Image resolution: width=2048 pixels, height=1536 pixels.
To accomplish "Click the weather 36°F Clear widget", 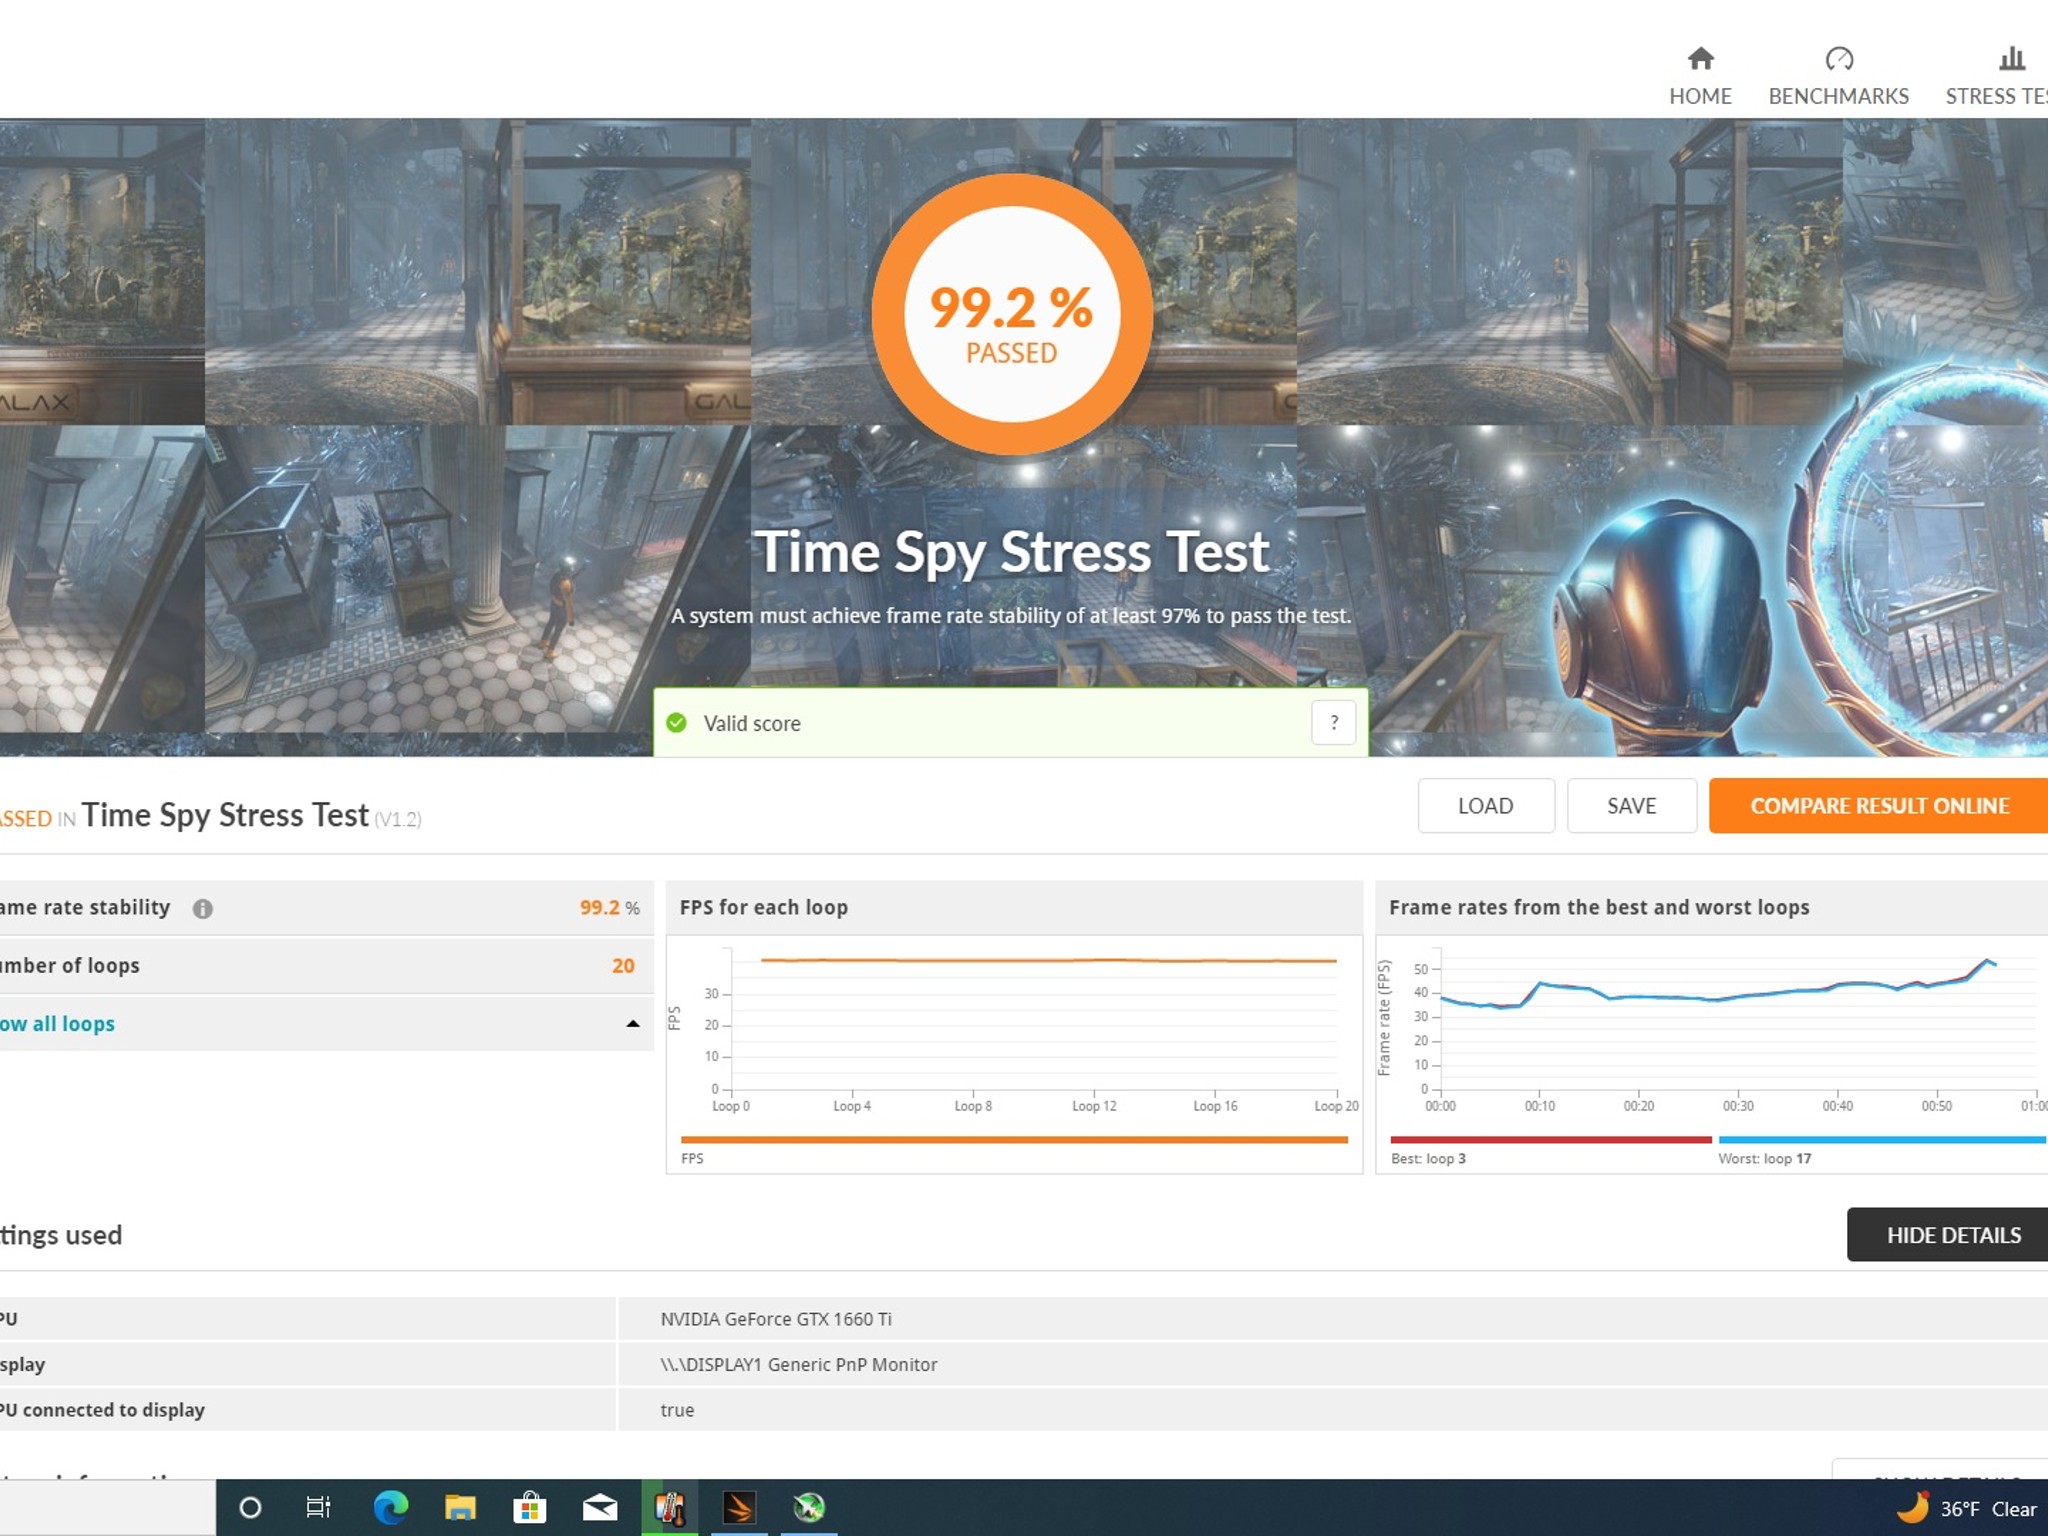I will pos(1967,1508).
